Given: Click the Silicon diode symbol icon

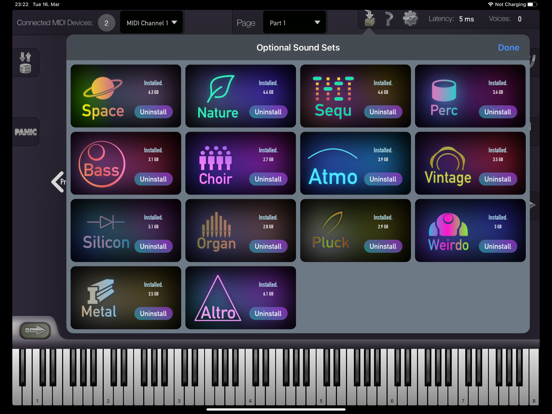Looking at the screenshot, I should click(106, 222).
